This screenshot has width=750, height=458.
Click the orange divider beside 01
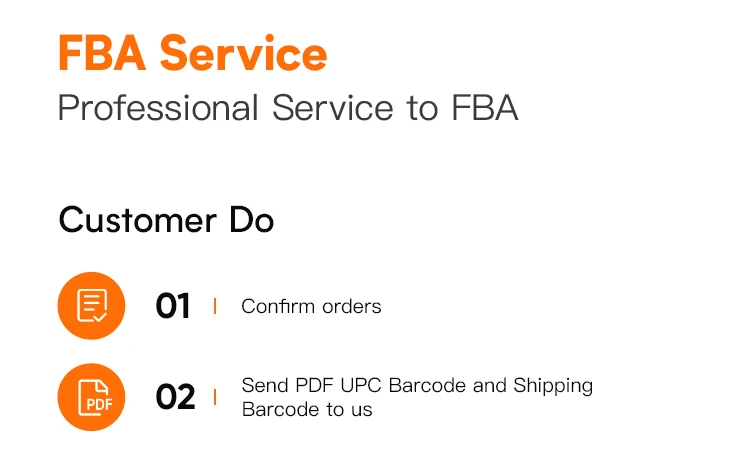pos(215,306)
